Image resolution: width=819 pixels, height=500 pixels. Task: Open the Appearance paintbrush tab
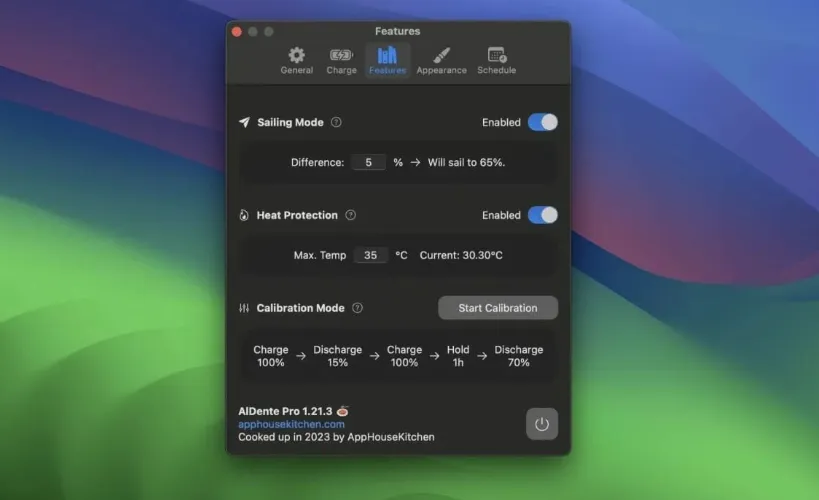tap(441, 61)
